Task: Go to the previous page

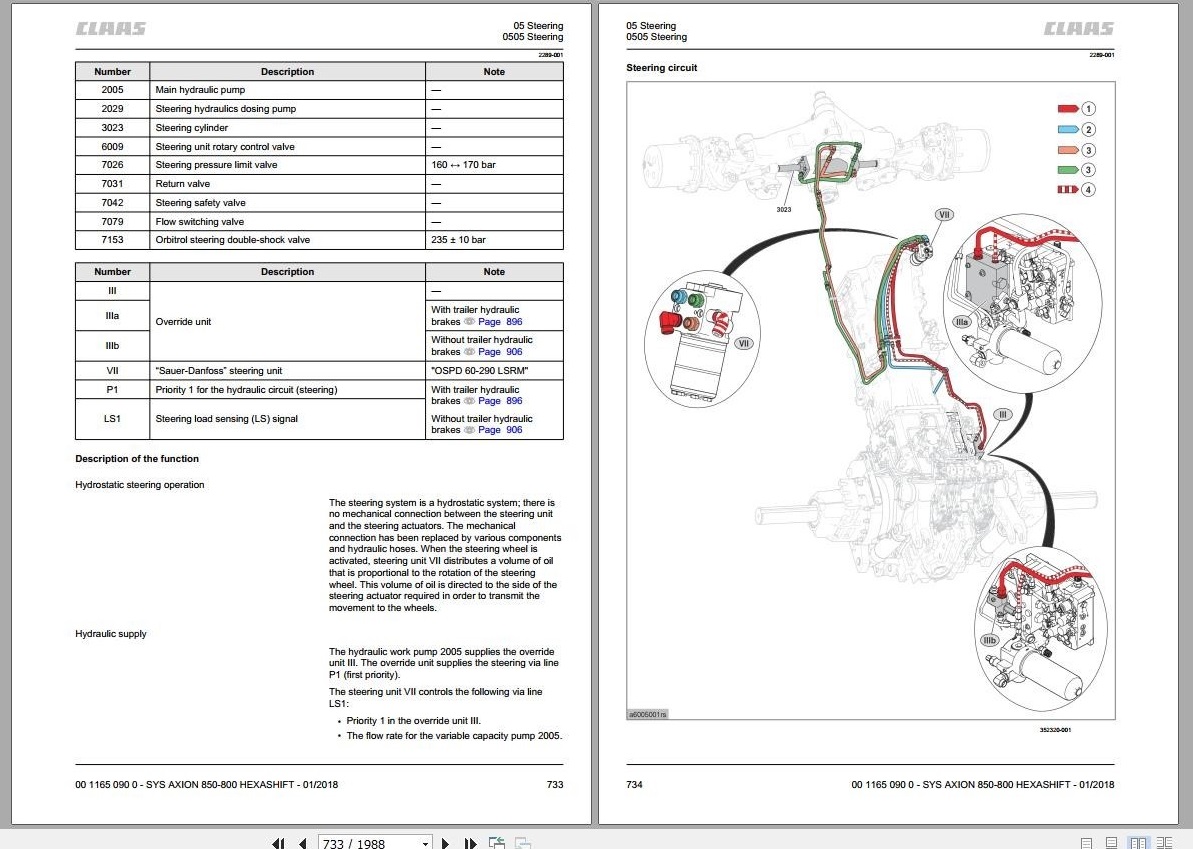Action: coord(303,843)
